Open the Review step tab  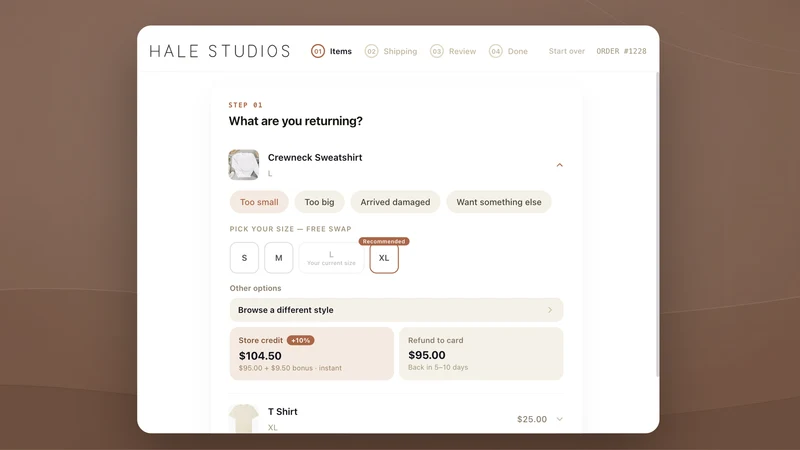click(x=453, y=51)
